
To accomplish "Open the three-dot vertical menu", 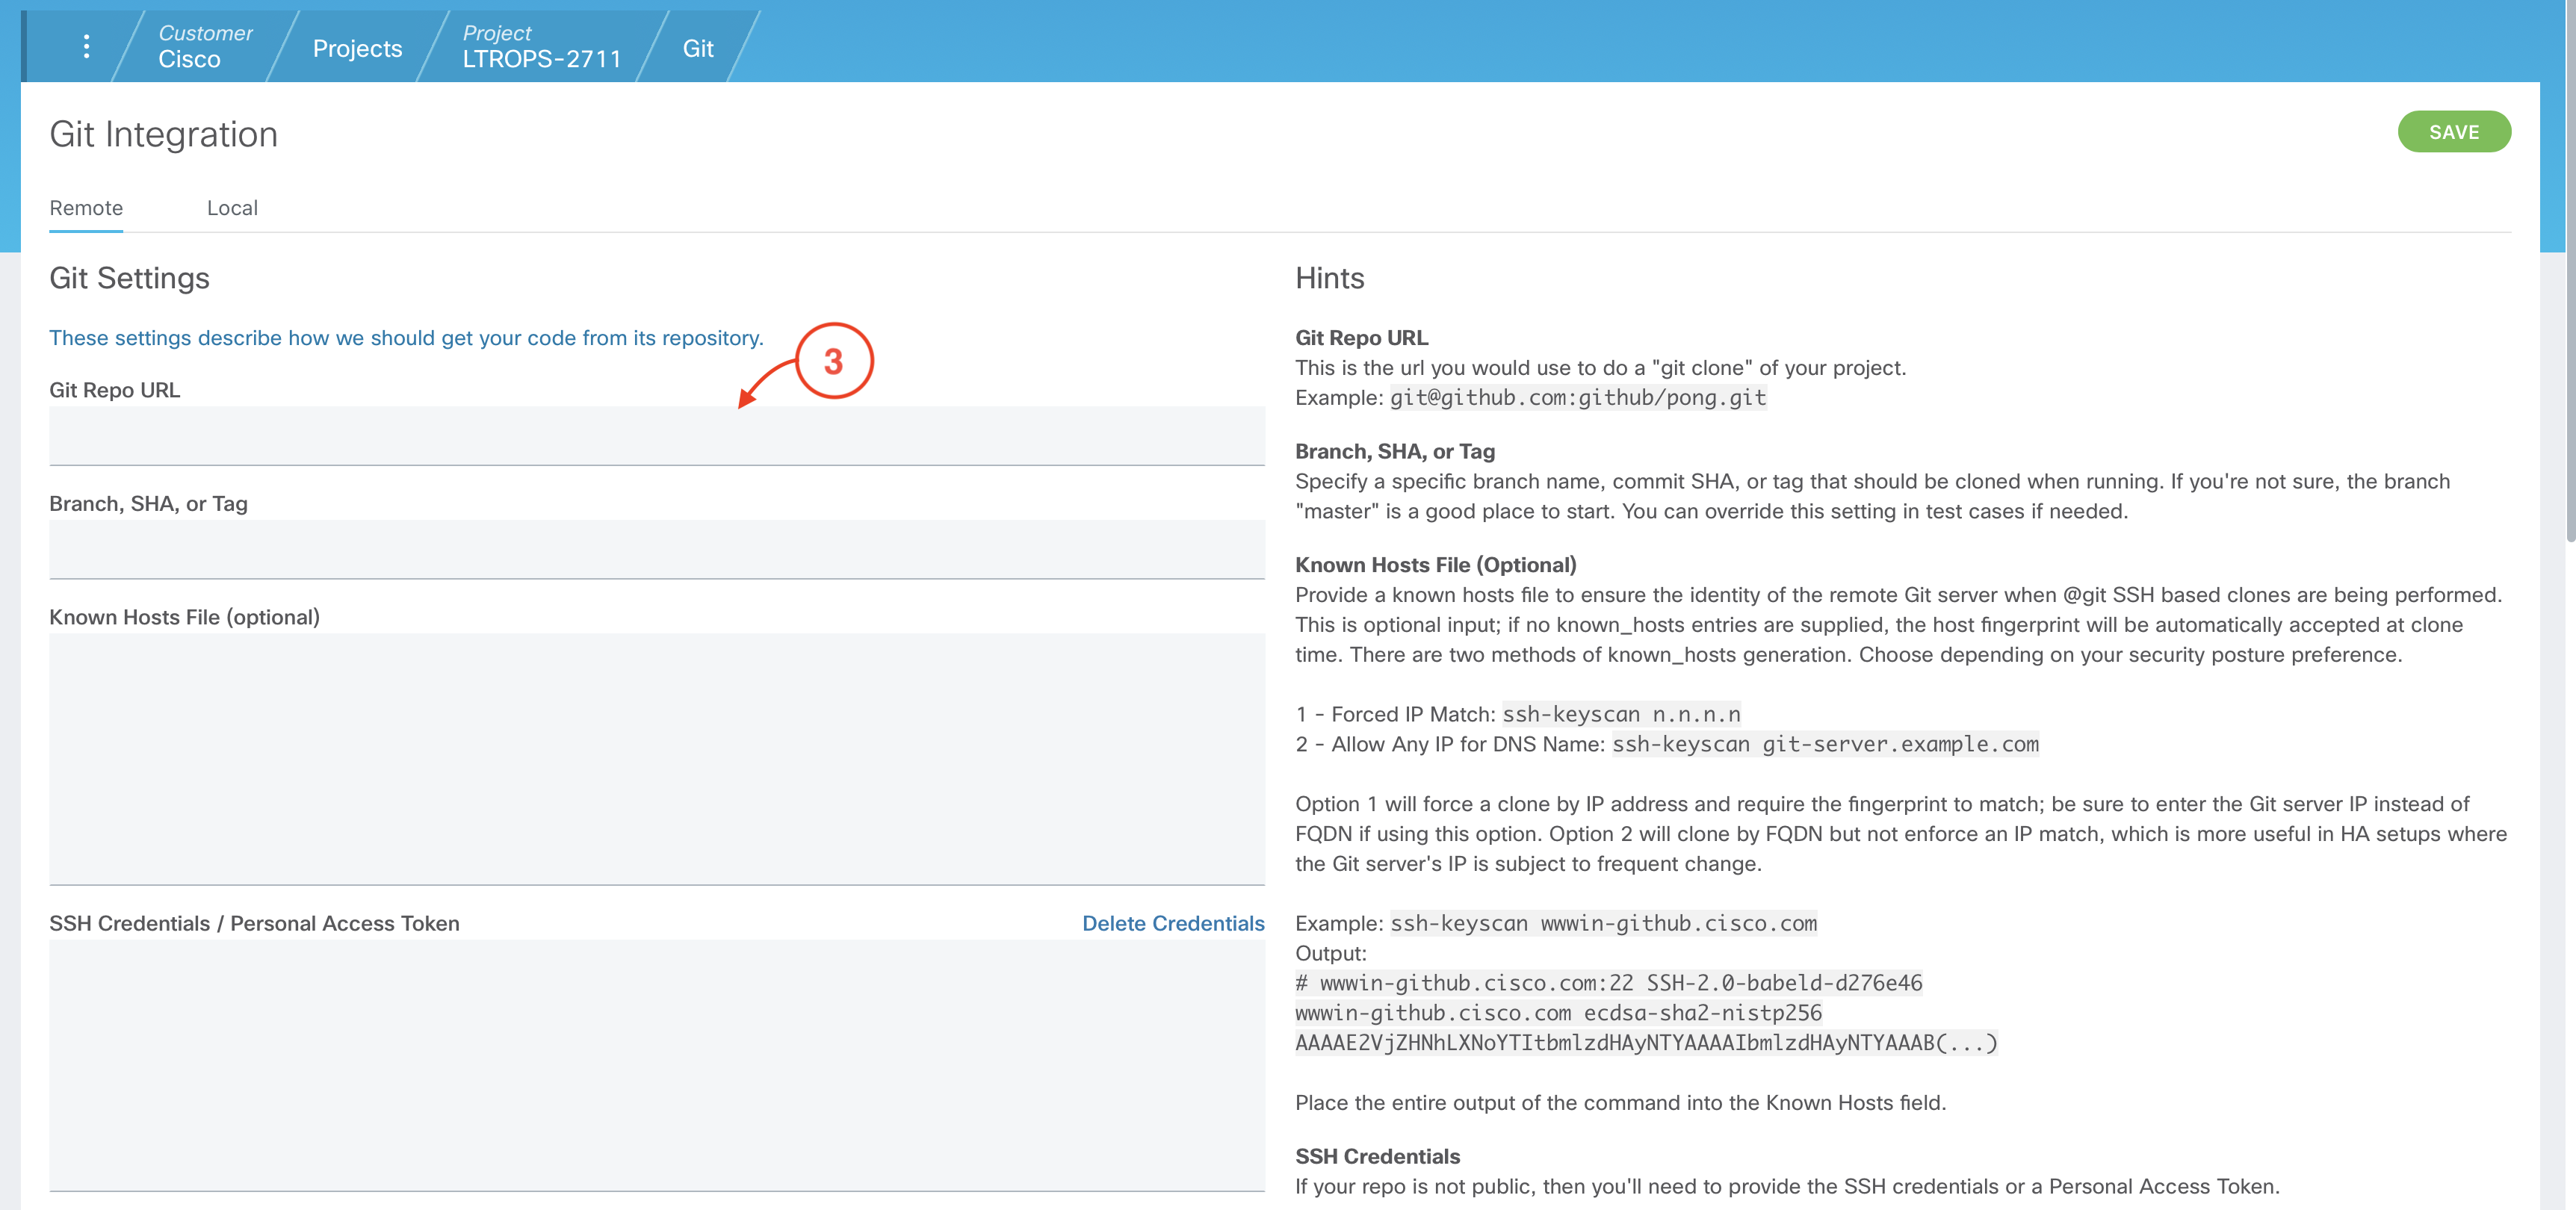I will click(86, 47).
